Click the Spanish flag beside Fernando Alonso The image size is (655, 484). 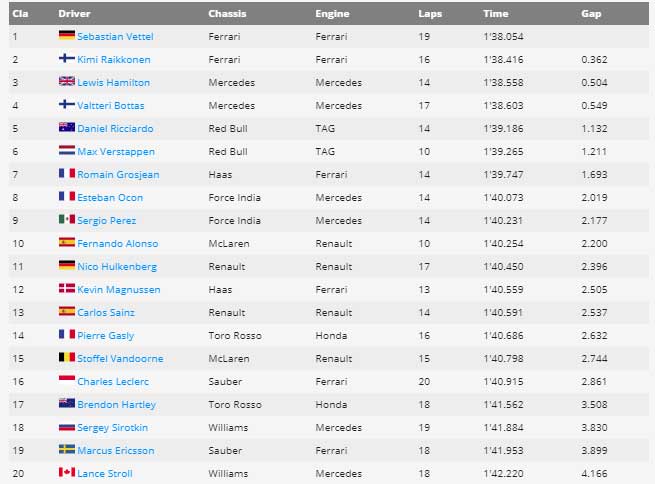pos(66,243)
